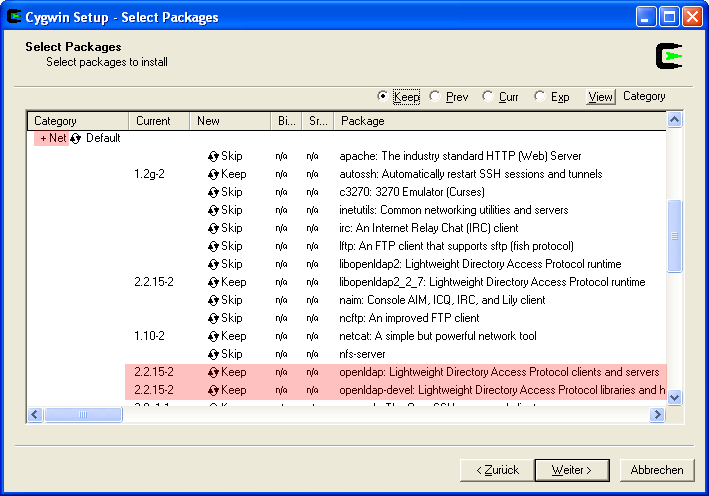709x496 pixels.
Task: Click netcat current version 1.10-2
Action: tap(149, 336)
